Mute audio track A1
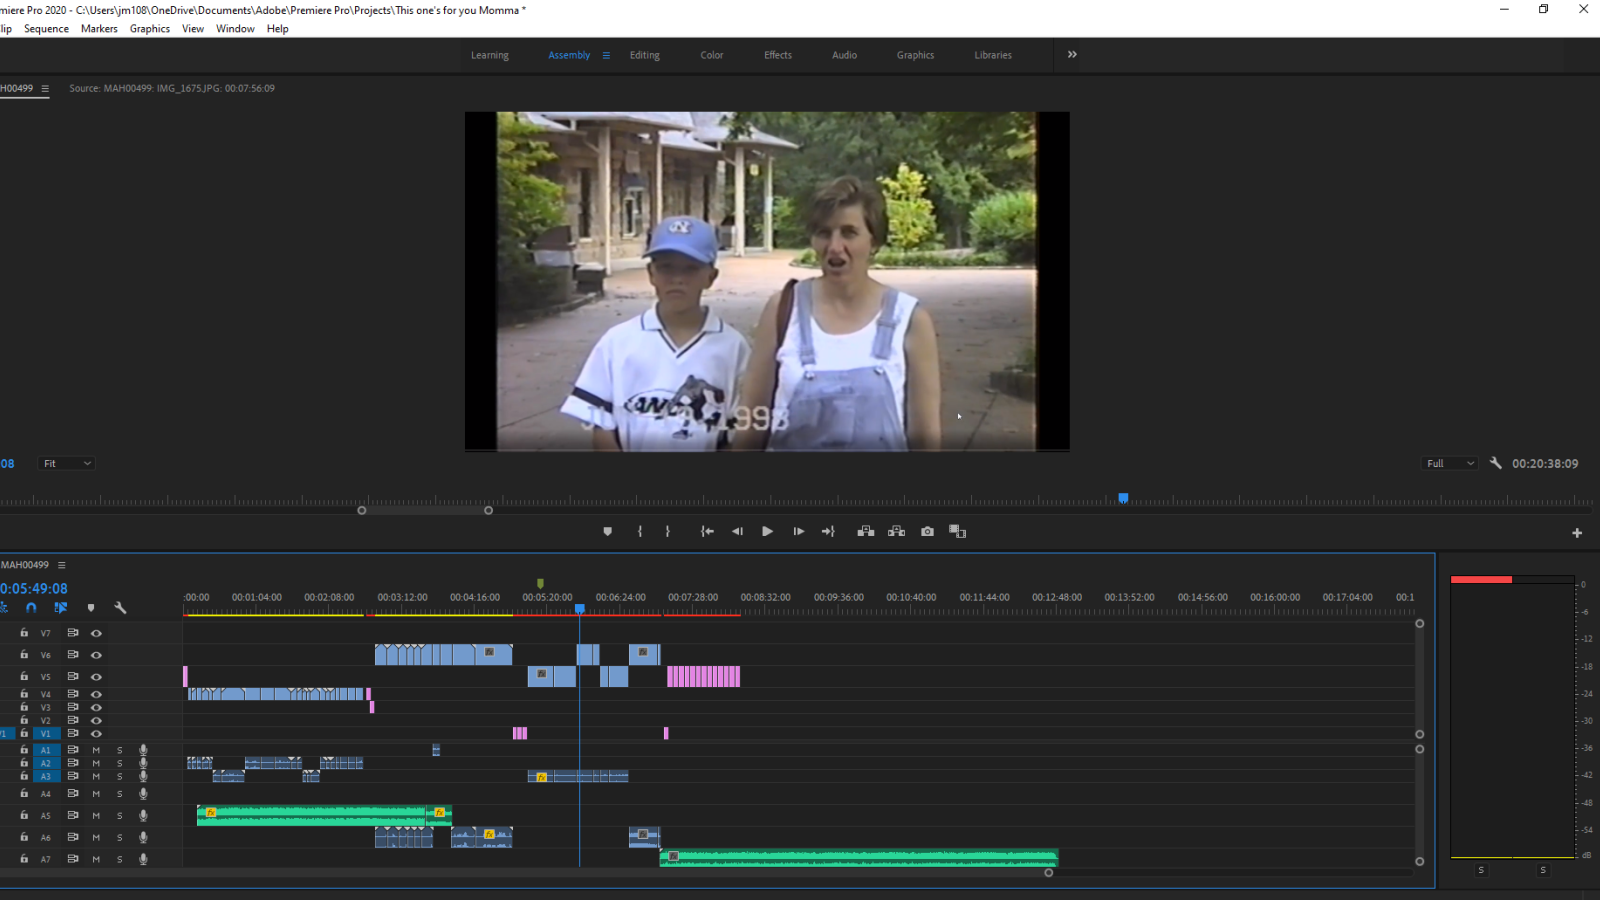The height and width of the screenshot is (900, 1600). click(x=96, y=750)
